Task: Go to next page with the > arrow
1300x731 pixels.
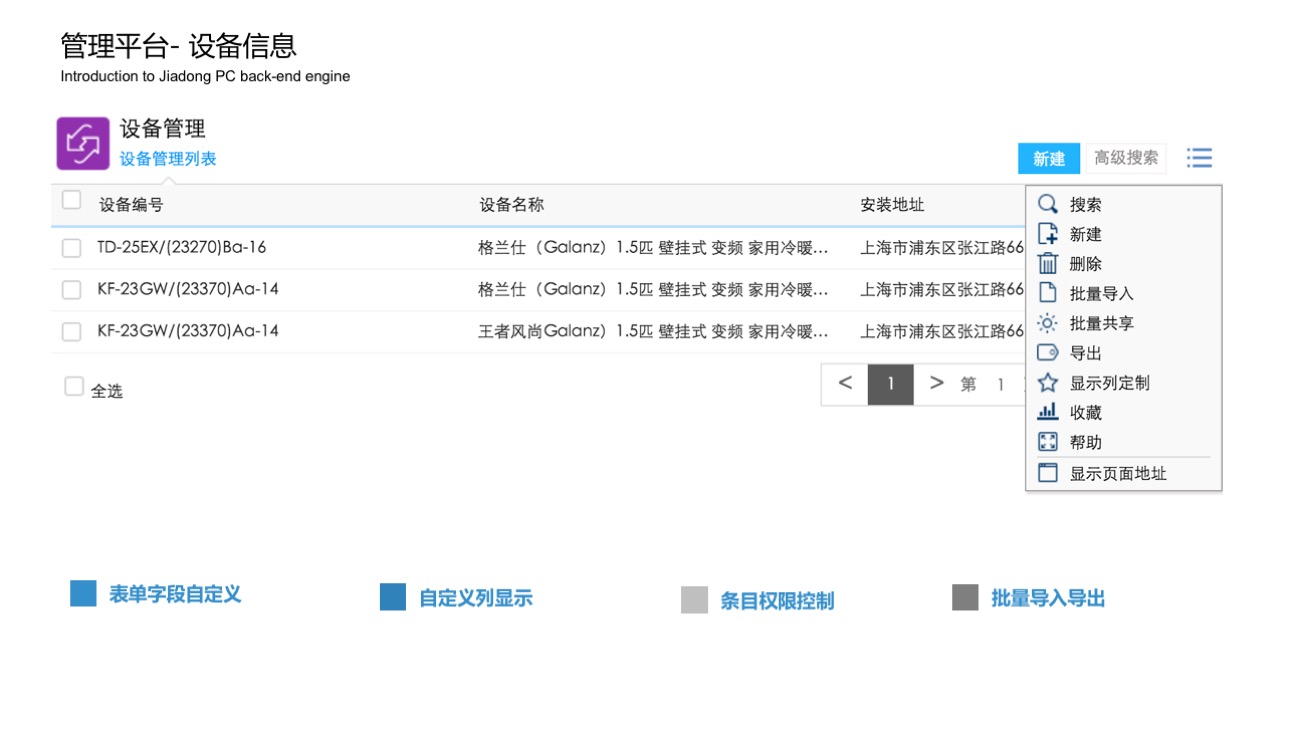Action: pos(936,383)
